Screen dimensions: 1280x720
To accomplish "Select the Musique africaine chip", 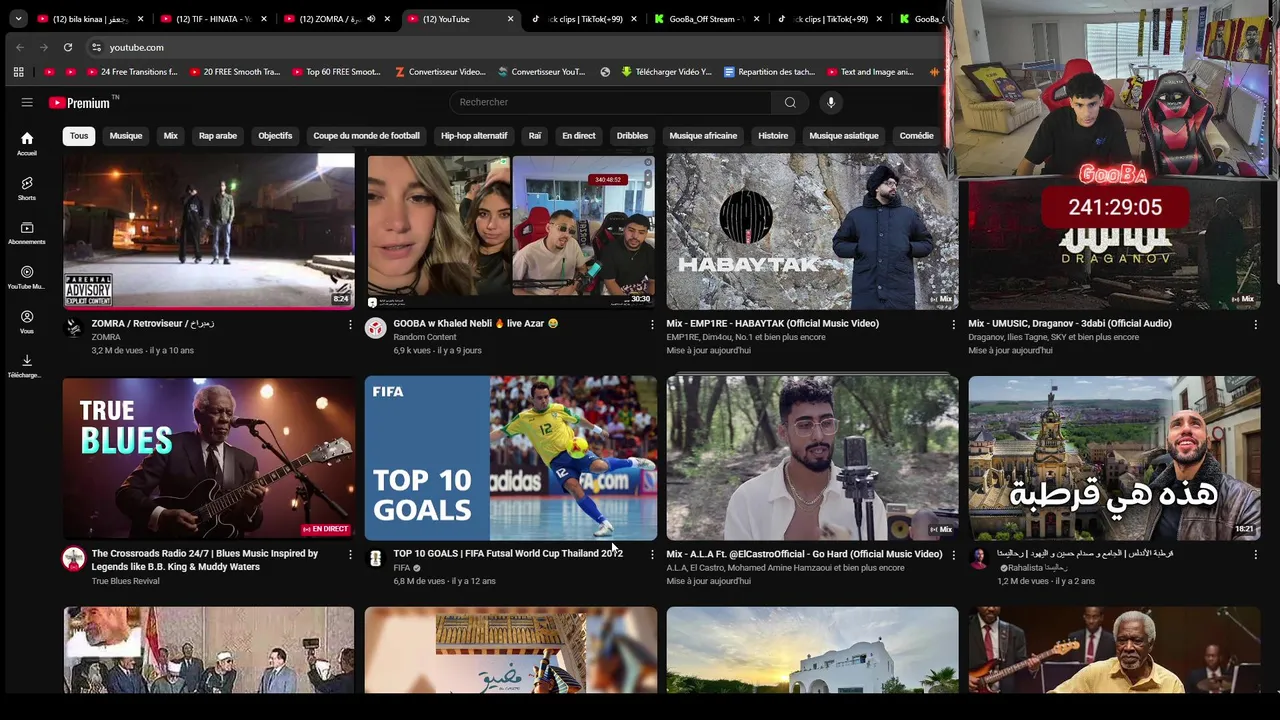I will click(x=703, y=136).
